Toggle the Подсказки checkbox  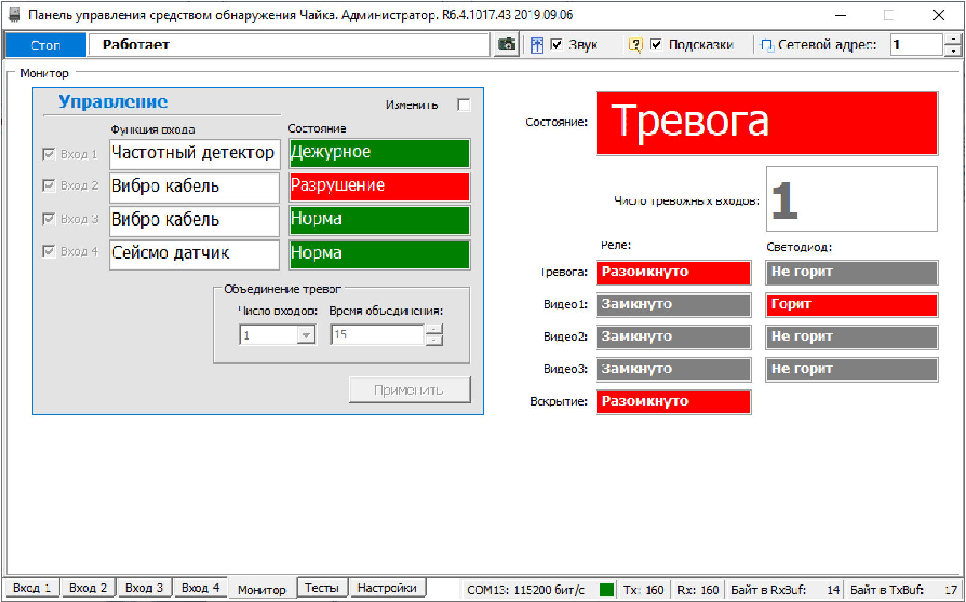point(656,44)
